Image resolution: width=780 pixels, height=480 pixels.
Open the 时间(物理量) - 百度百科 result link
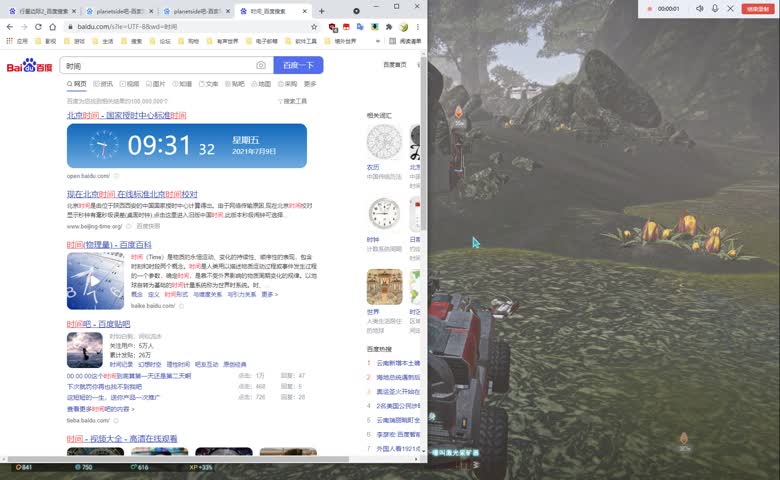pyautogui.click(x=109, y=244)
